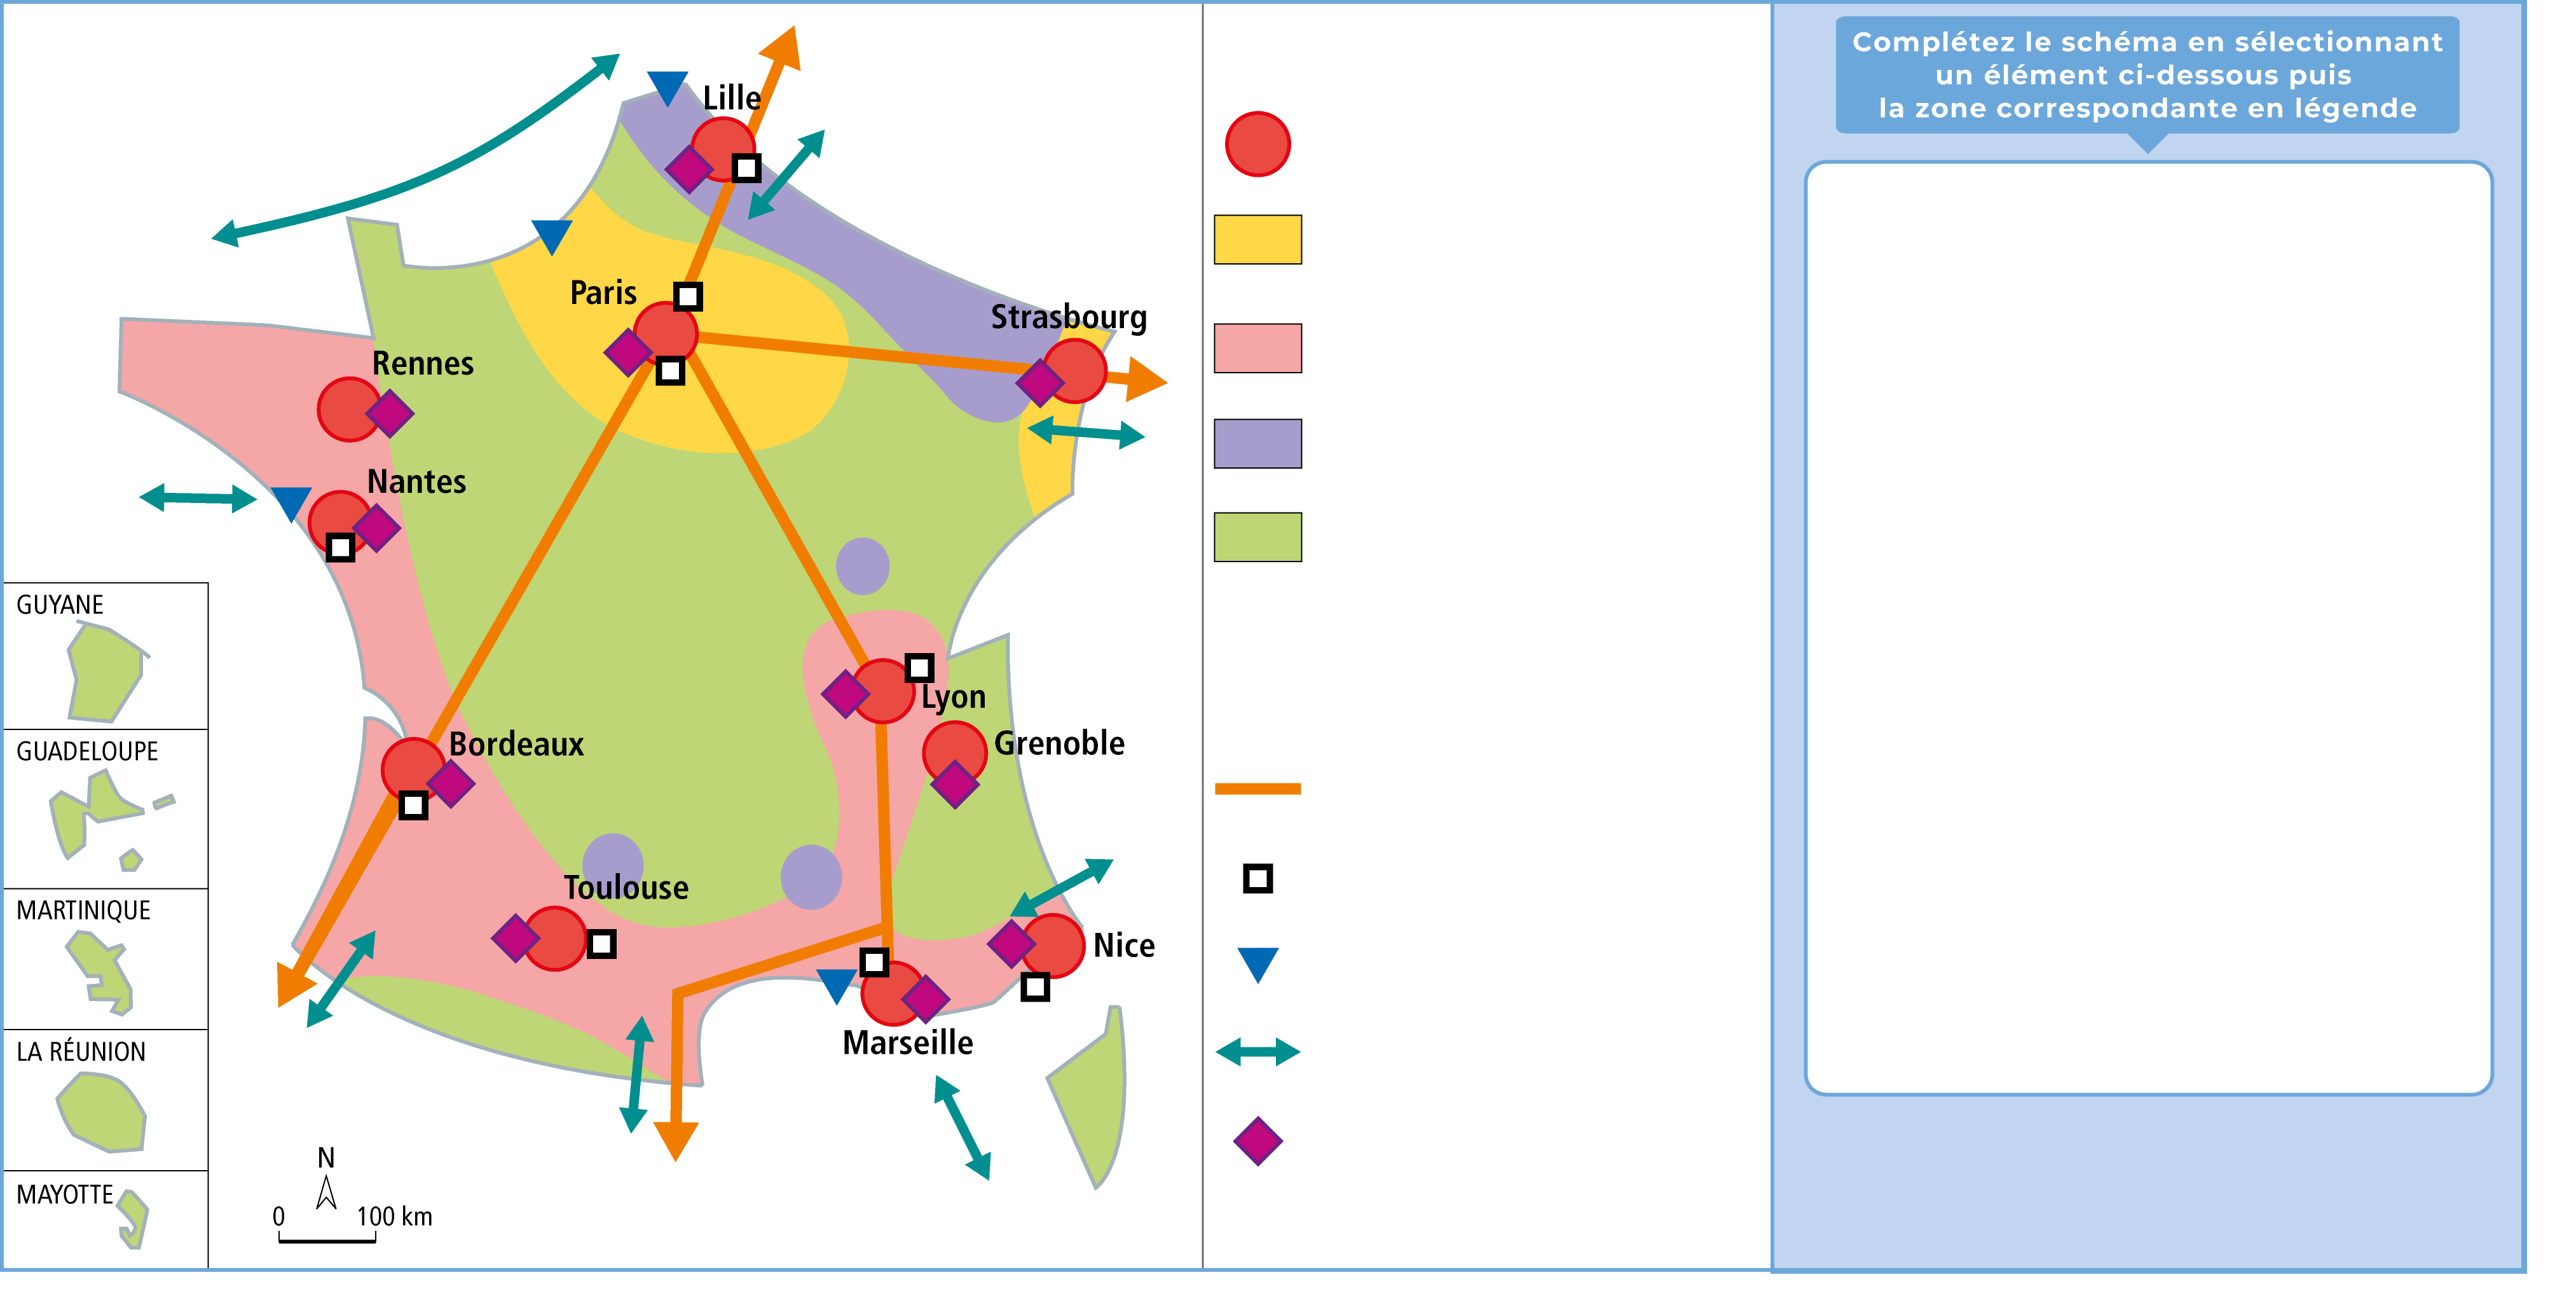Click the blue triangle legend symbol
The image size is (2576, 1310).
[1257, 965]
